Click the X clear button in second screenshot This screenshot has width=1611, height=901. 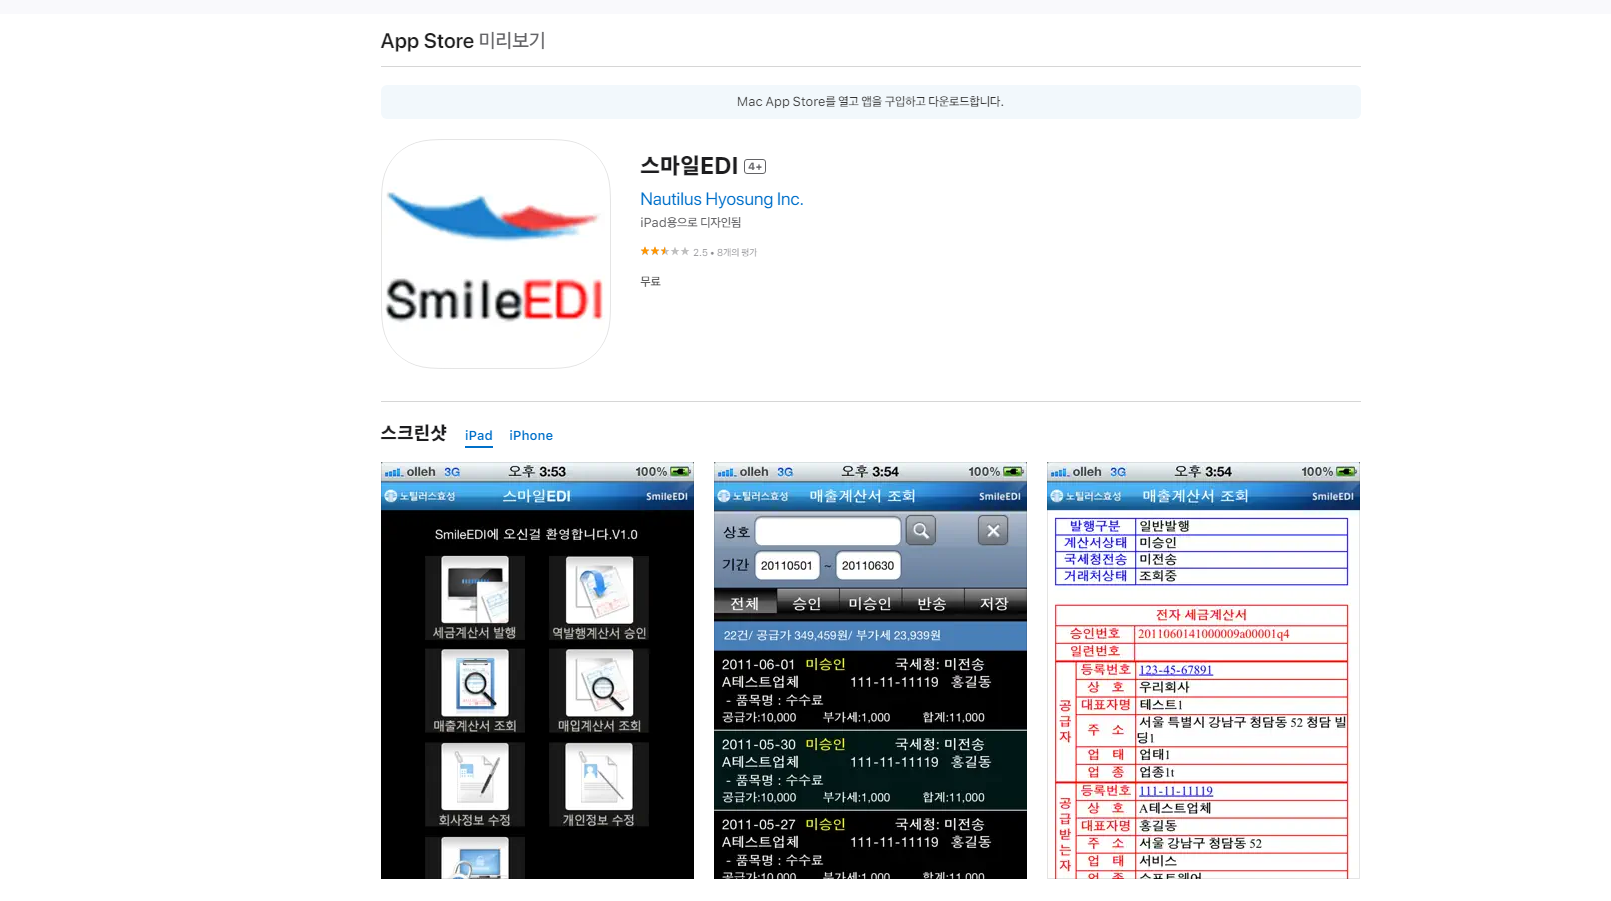click(993, 531)
